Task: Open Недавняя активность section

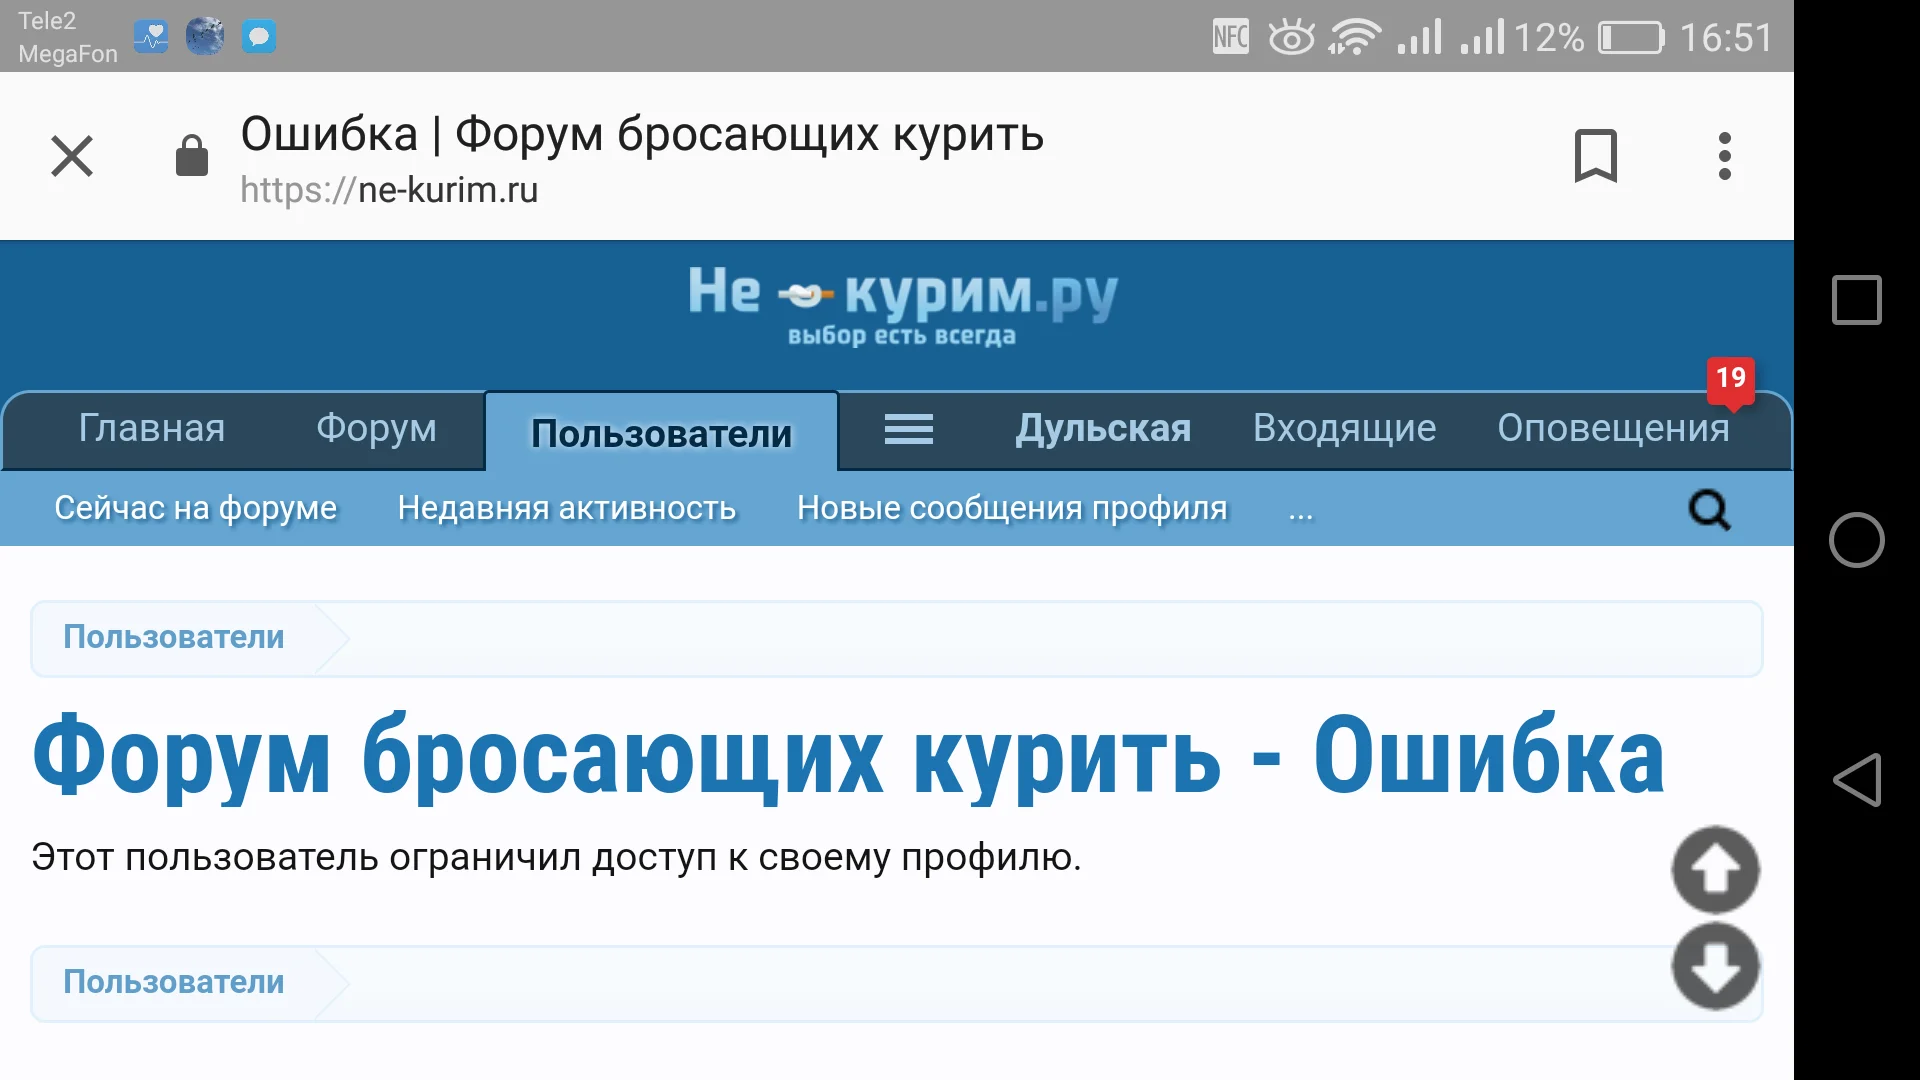Action: [566, 508]
